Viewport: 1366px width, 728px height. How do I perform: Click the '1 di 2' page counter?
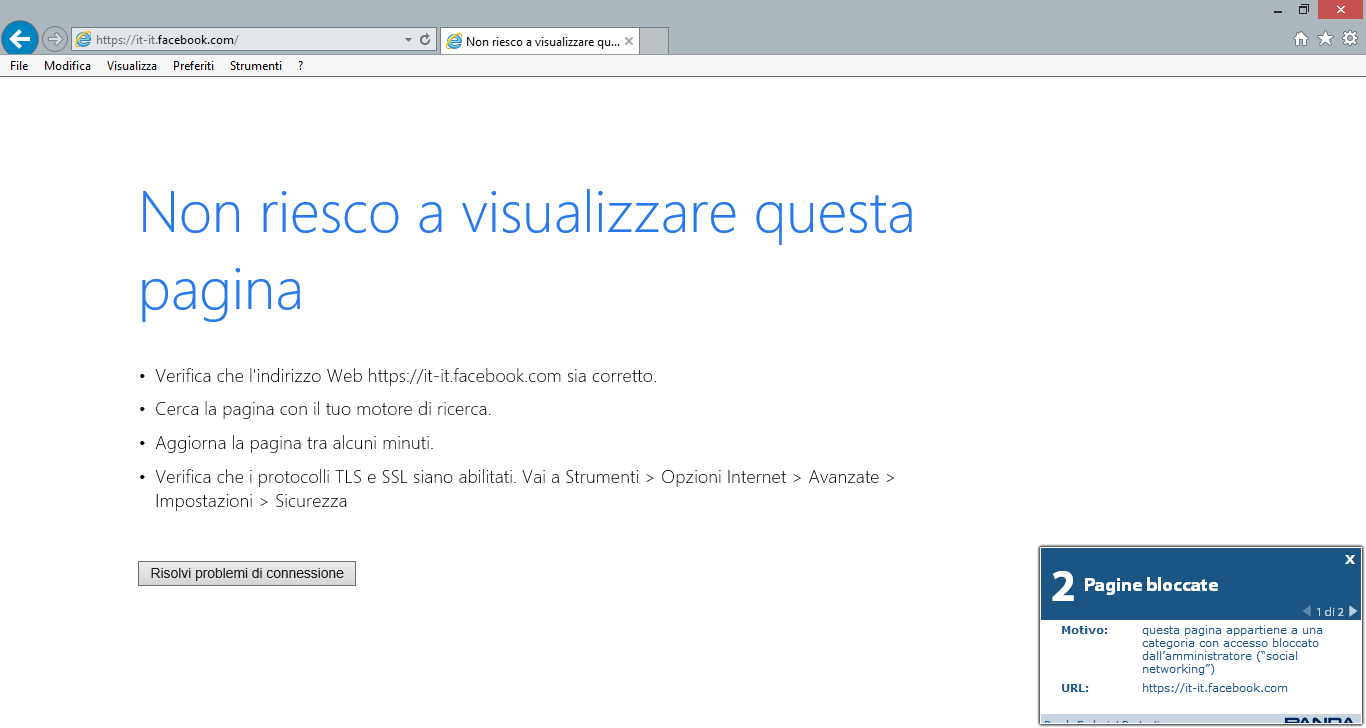coord(1330,611)
